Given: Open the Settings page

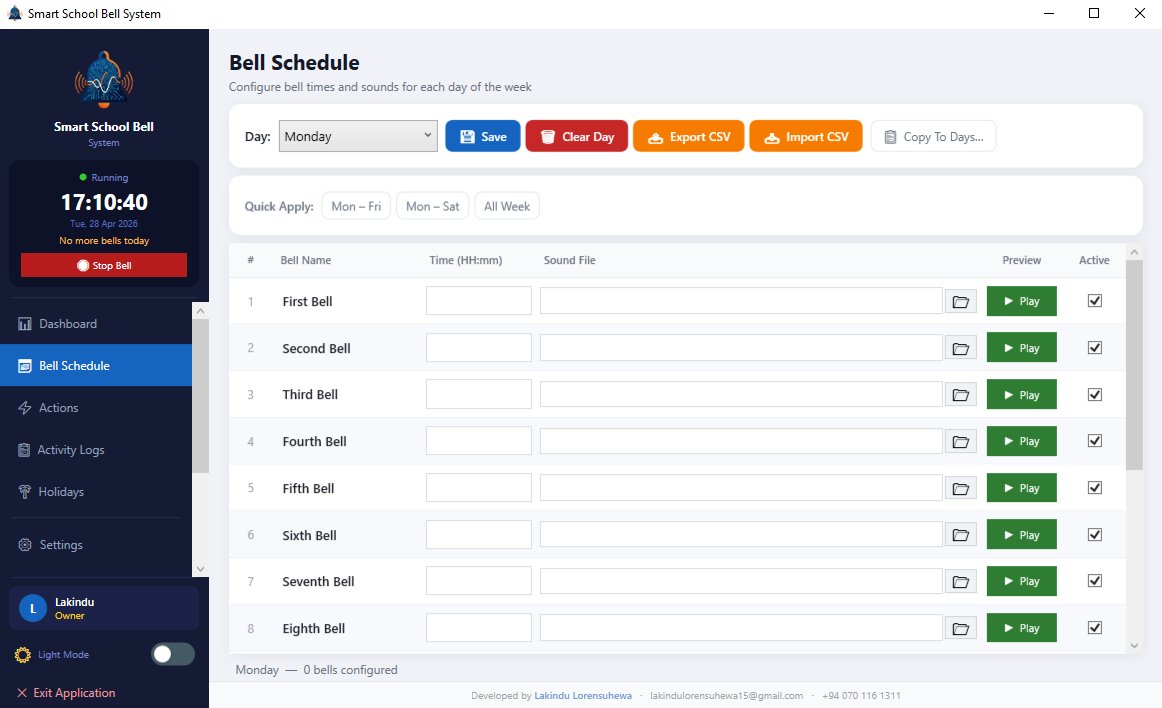Looking at the screenshot, I should 96,545.
